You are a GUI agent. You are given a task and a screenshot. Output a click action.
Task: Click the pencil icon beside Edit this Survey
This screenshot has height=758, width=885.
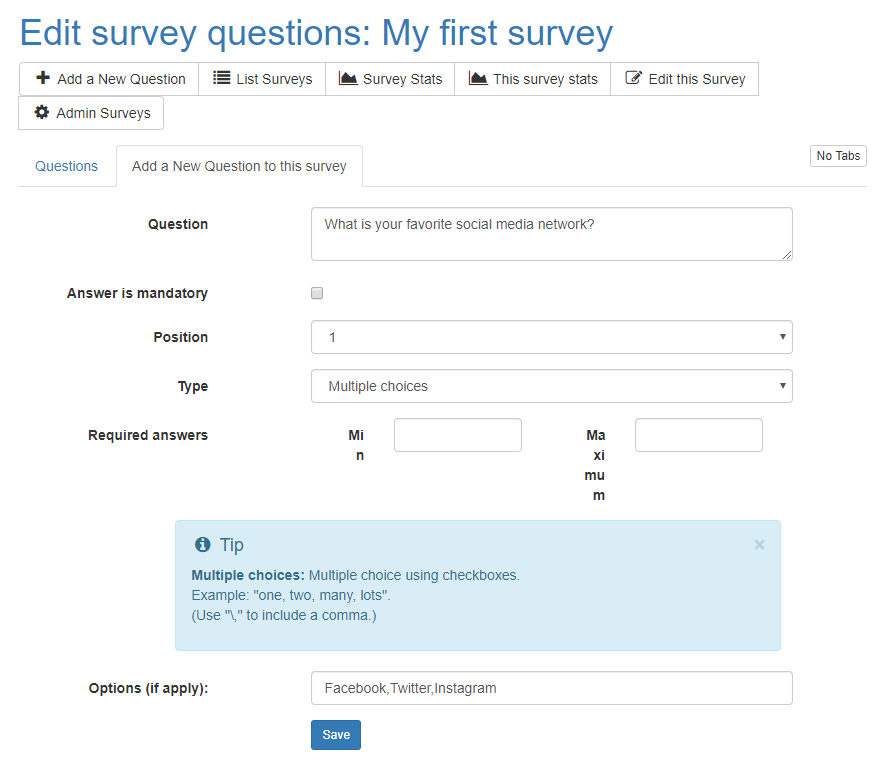633,78
